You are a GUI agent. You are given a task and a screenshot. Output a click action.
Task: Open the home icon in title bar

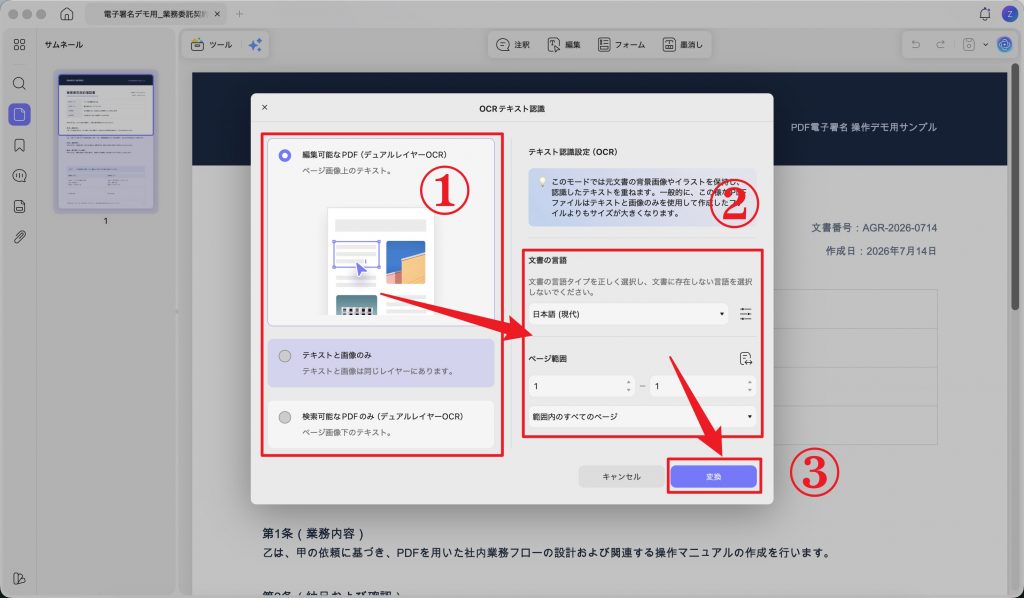pos(67,14)
